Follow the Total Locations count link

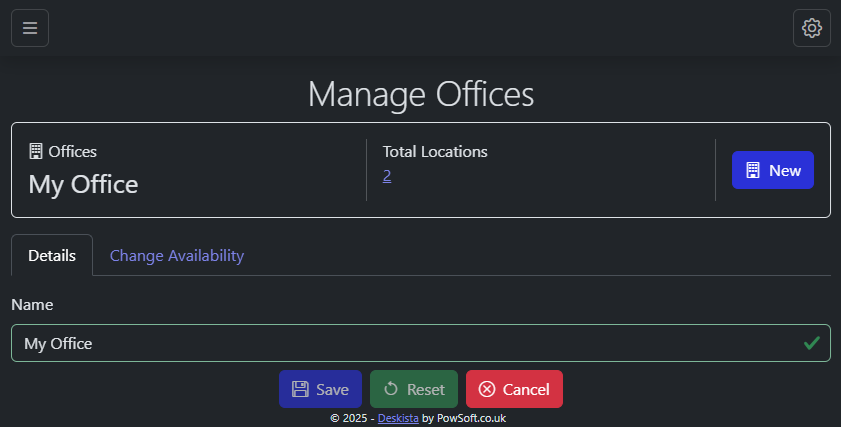click(x=387, y=176)
